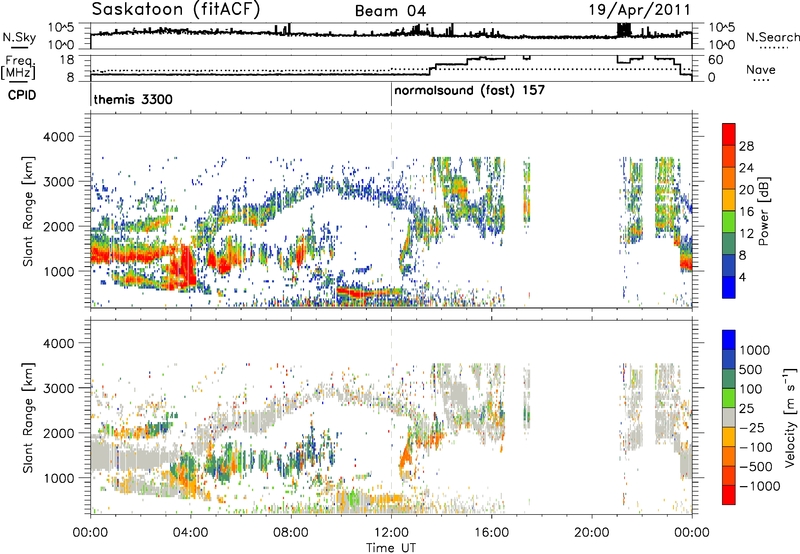
Task: Click the dashed 12:00 marker line in power panel
Action: 391,211
